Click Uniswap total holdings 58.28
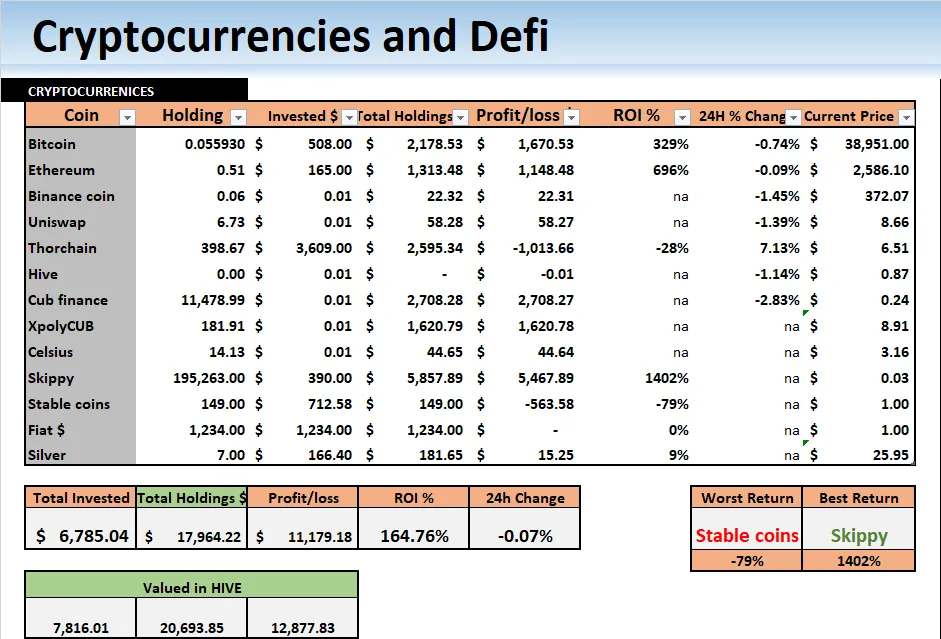 tap(445, 222)
